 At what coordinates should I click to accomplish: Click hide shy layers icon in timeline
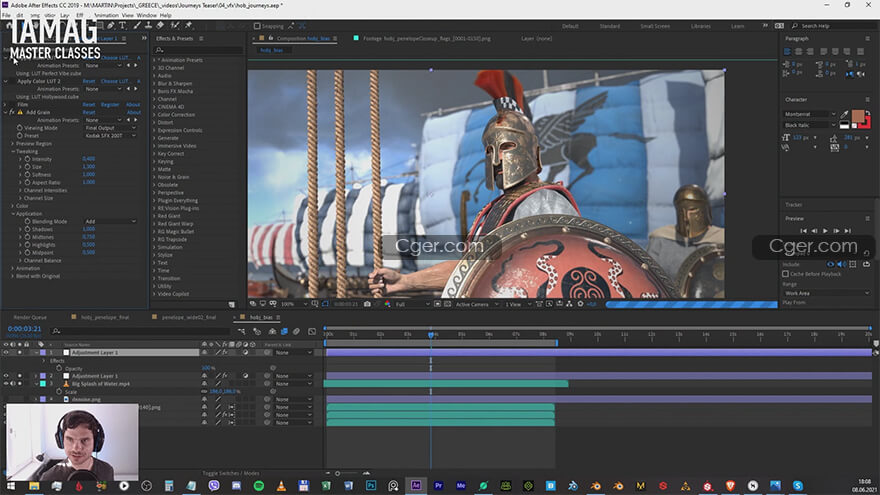(x=272, y=332)
